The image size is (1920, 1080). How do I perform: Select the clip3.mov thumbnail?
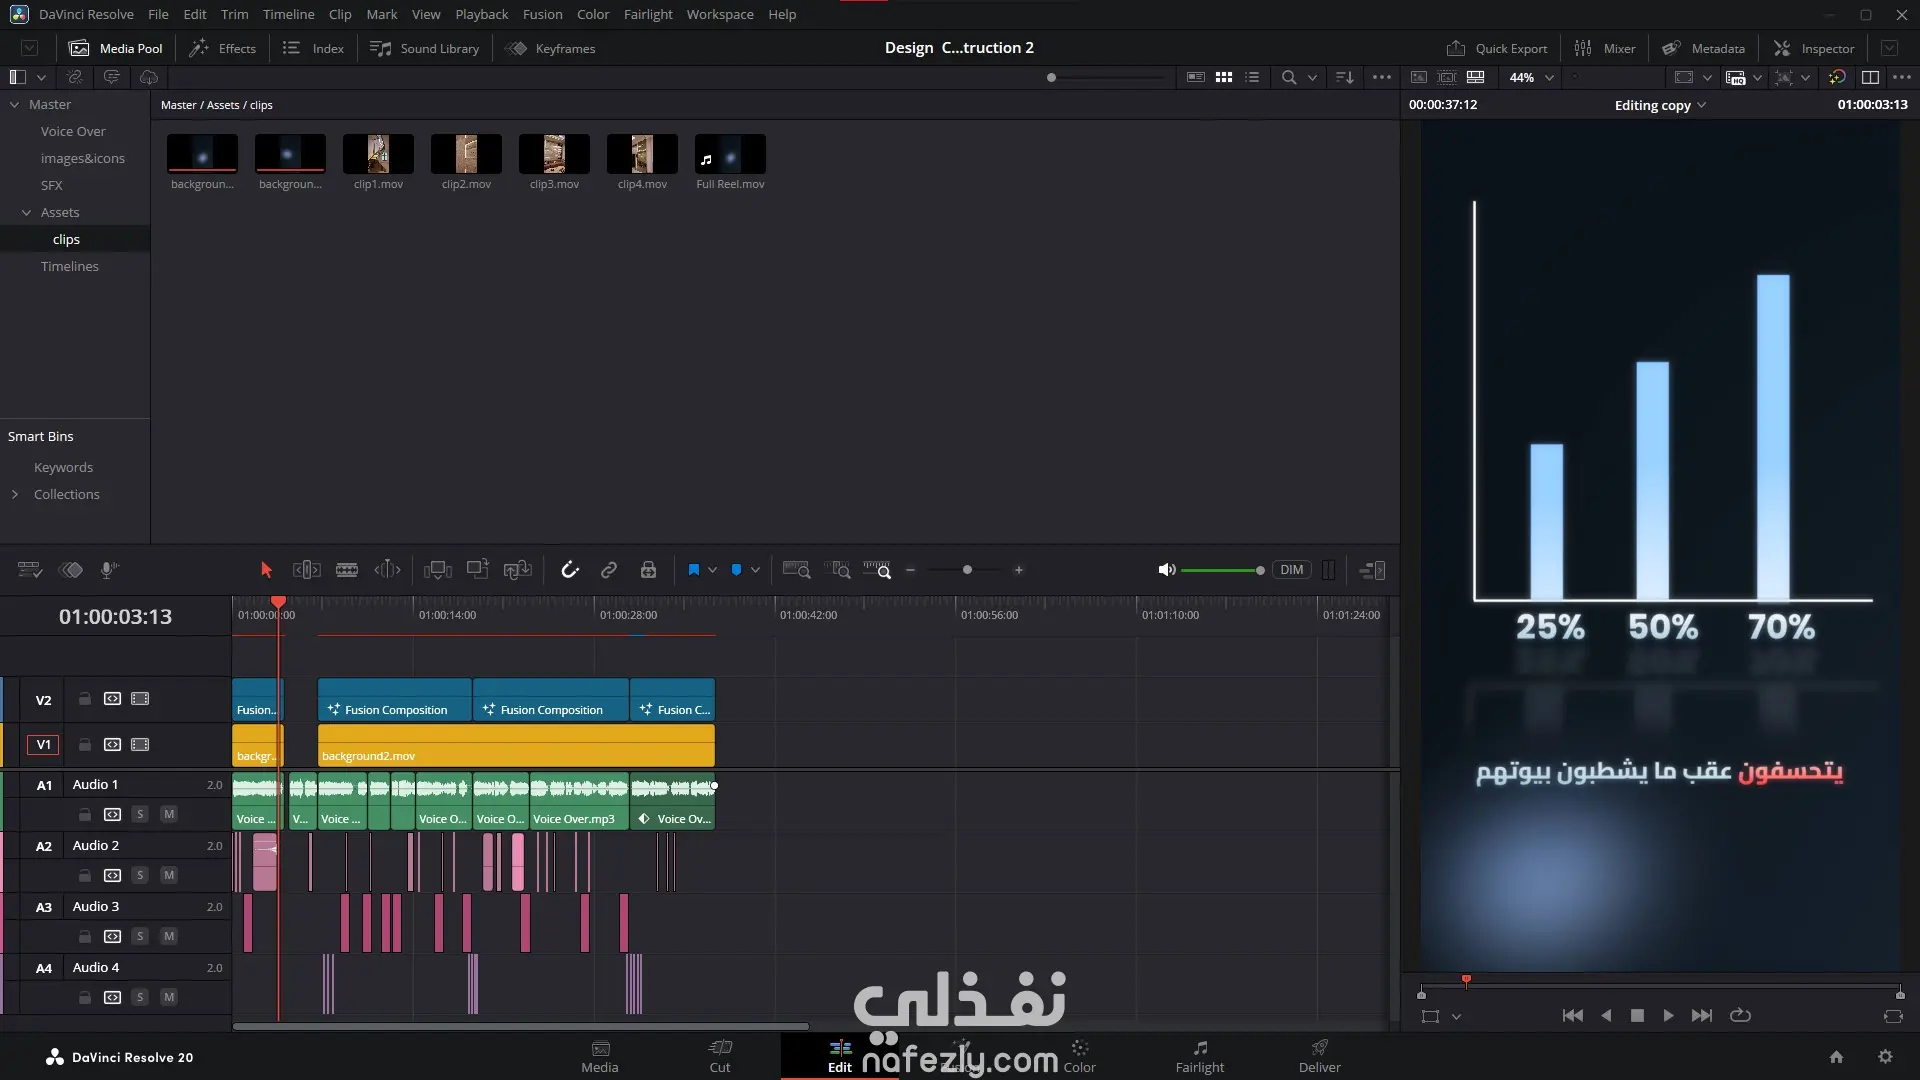554,155
